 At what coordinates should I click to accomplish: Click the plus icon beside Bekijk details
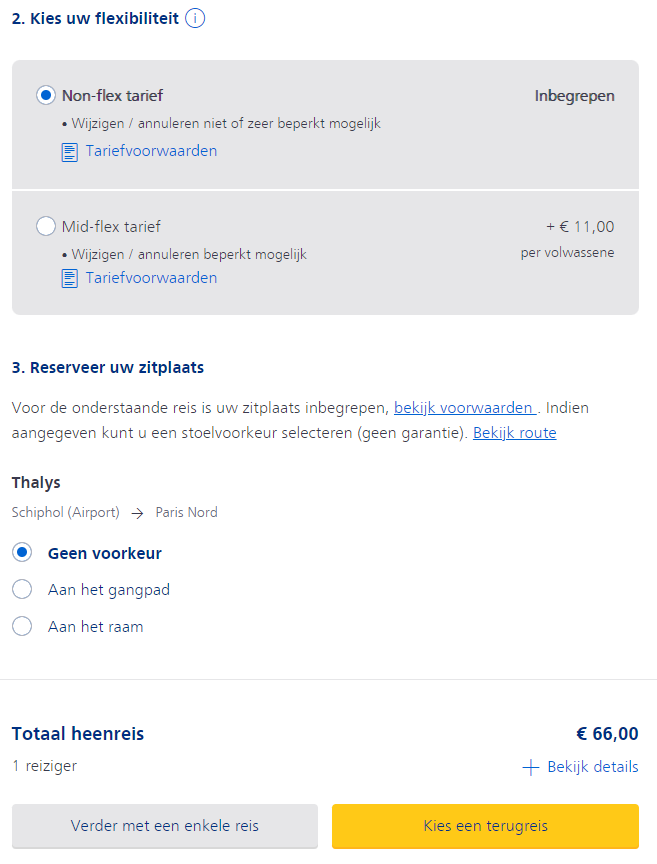(530, 767)
